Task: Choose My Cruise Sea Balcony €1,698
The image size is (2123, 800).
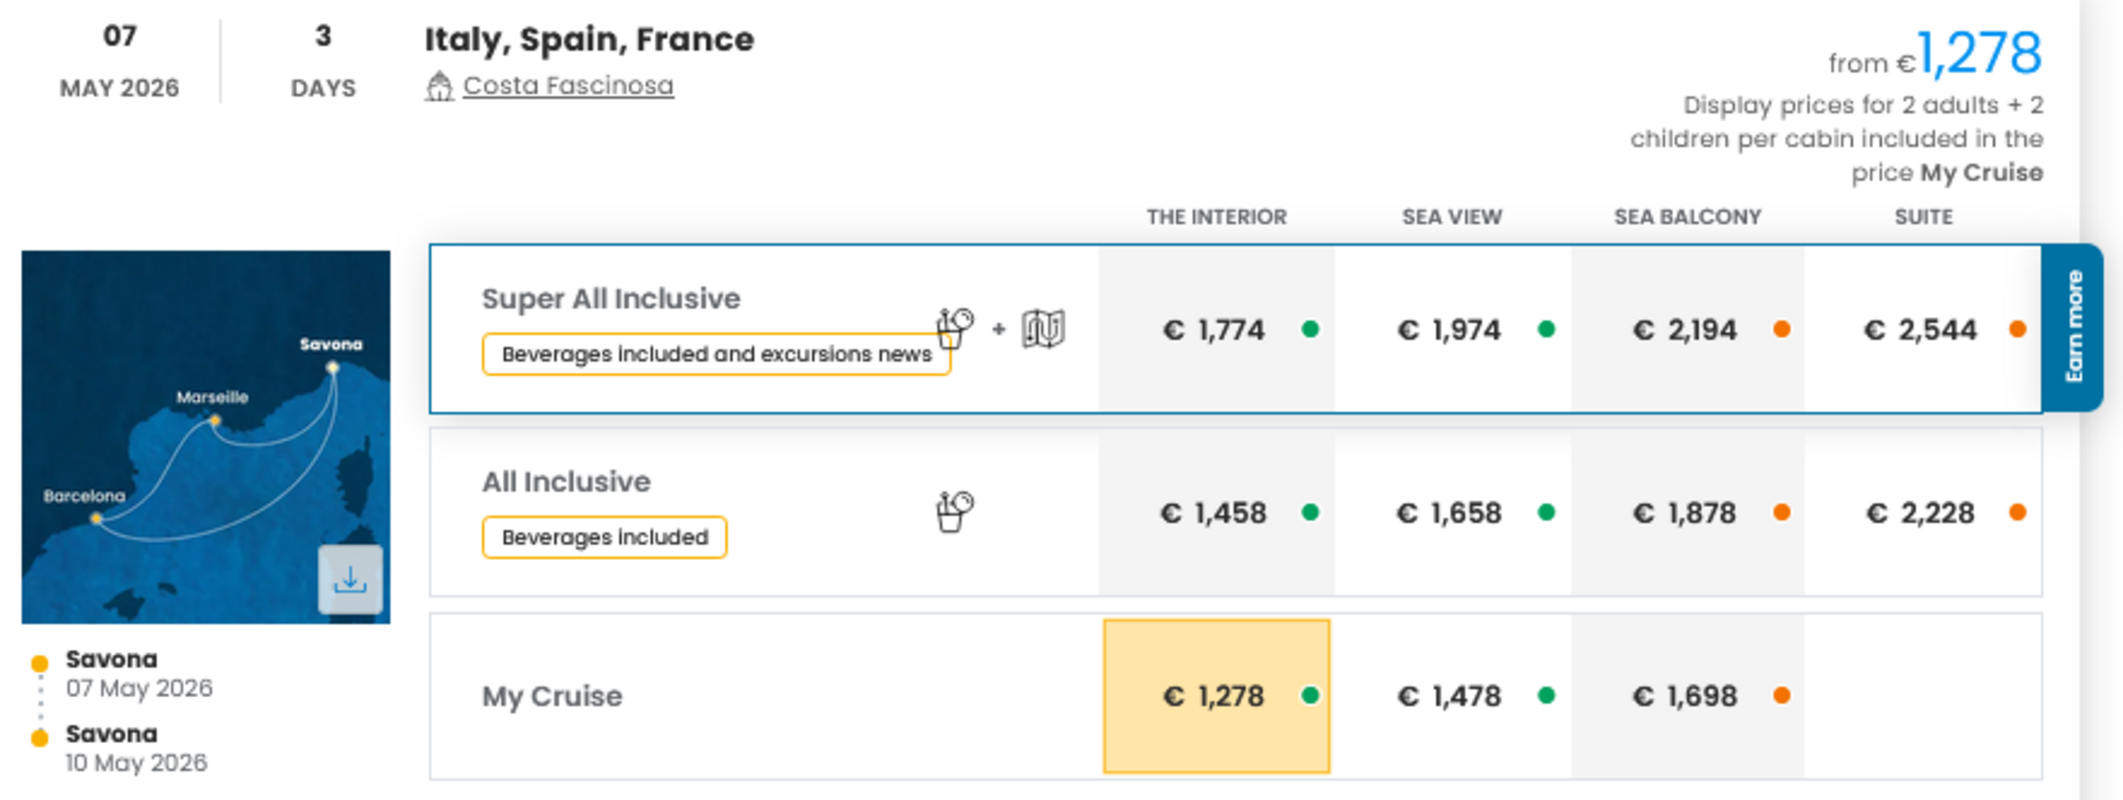Action: coord(1687,696)
